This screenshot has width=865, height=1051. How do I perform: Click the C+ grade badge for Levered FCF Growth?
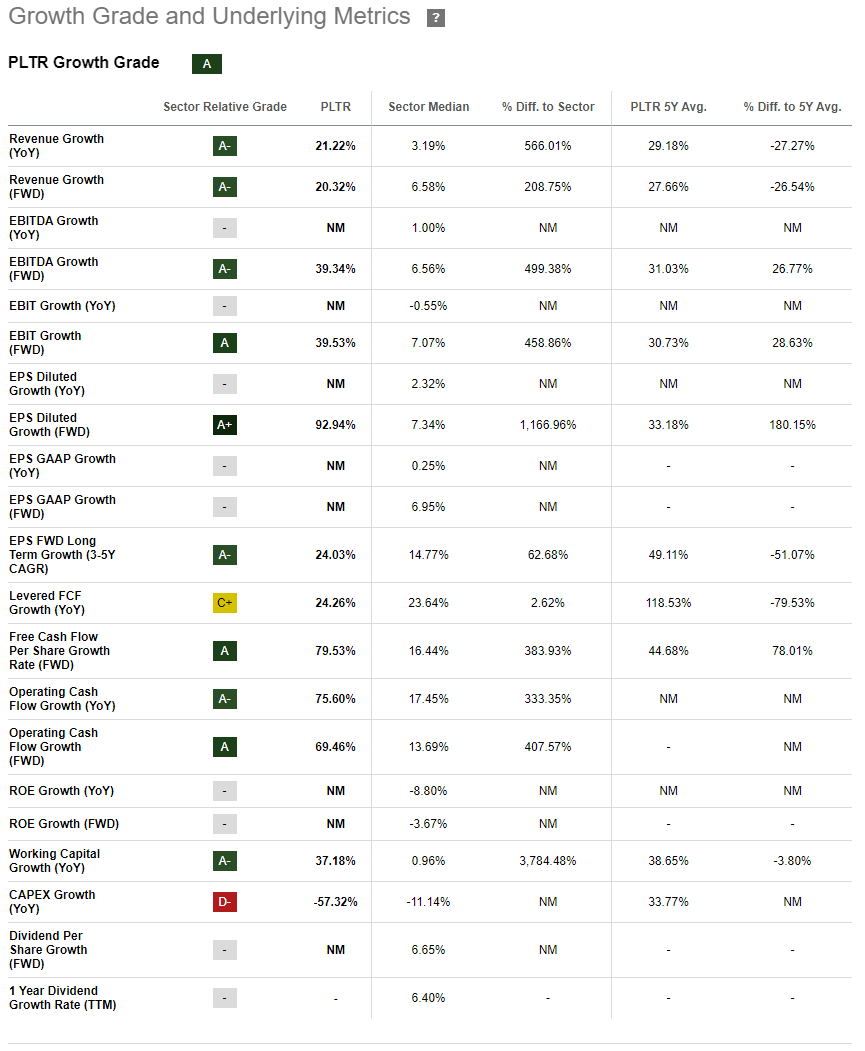(x=225, y=603)
